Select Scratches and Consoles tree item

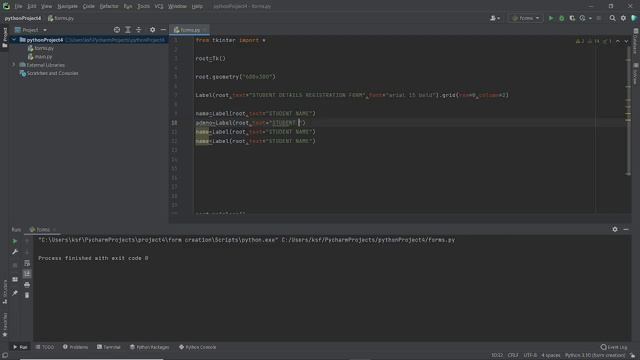(x=49, y=73)
